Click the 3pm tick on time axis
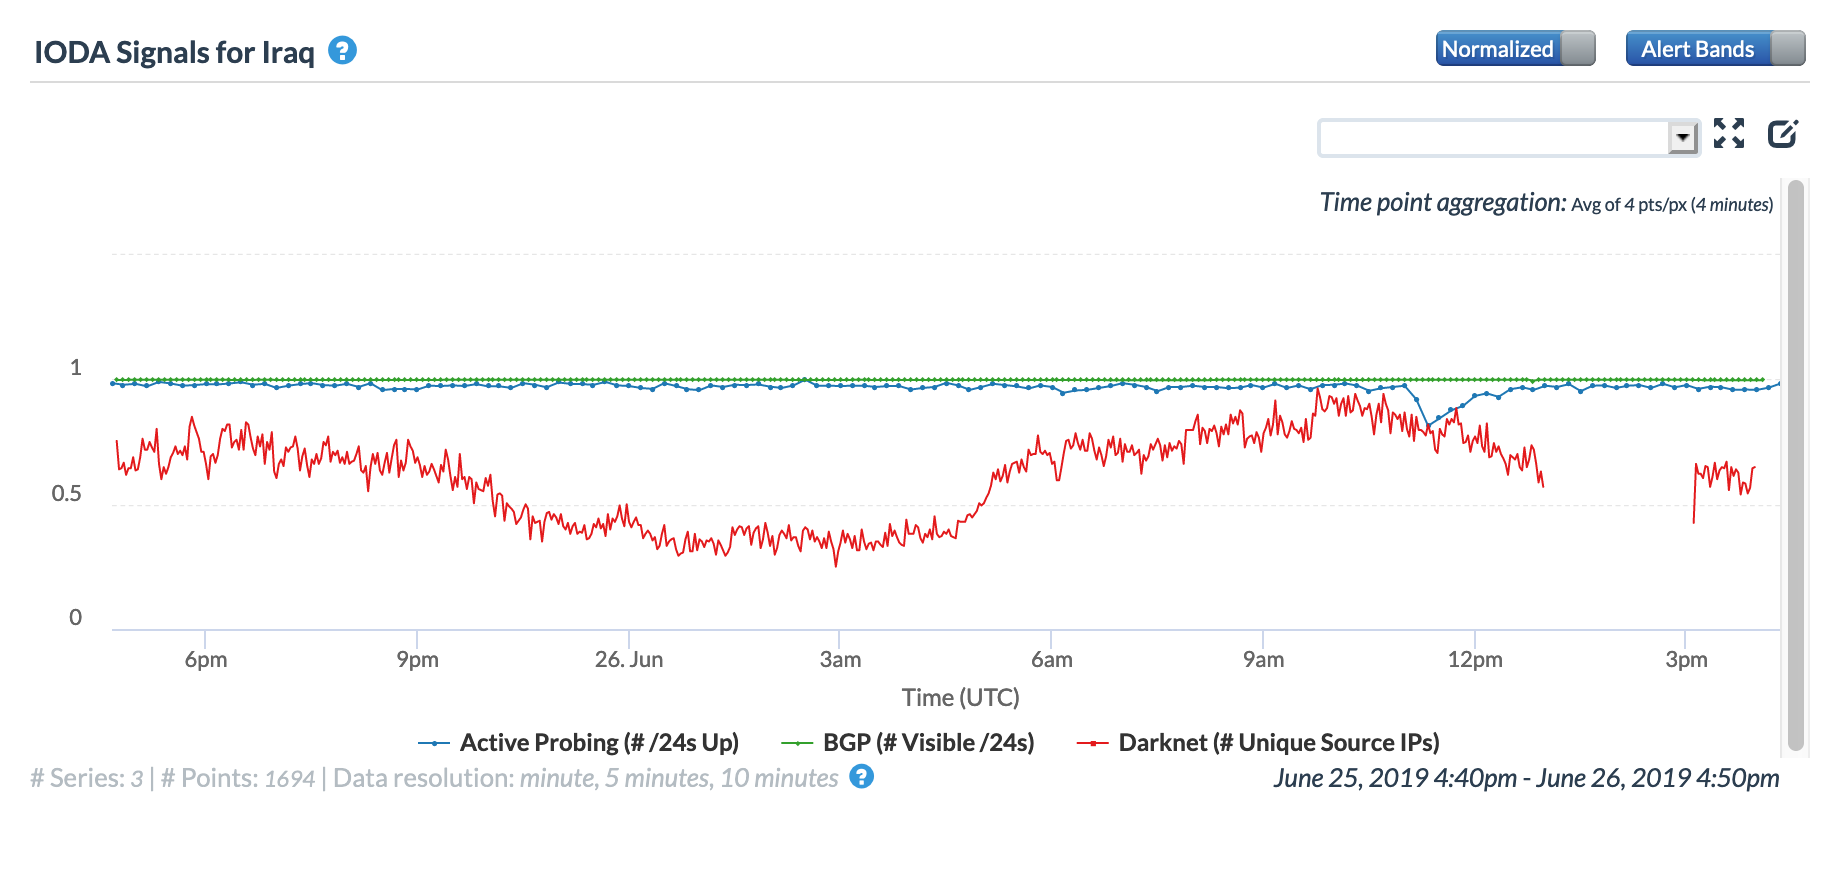The height and width of the screenshot is (874, 1840). (x=1686, y=660)
